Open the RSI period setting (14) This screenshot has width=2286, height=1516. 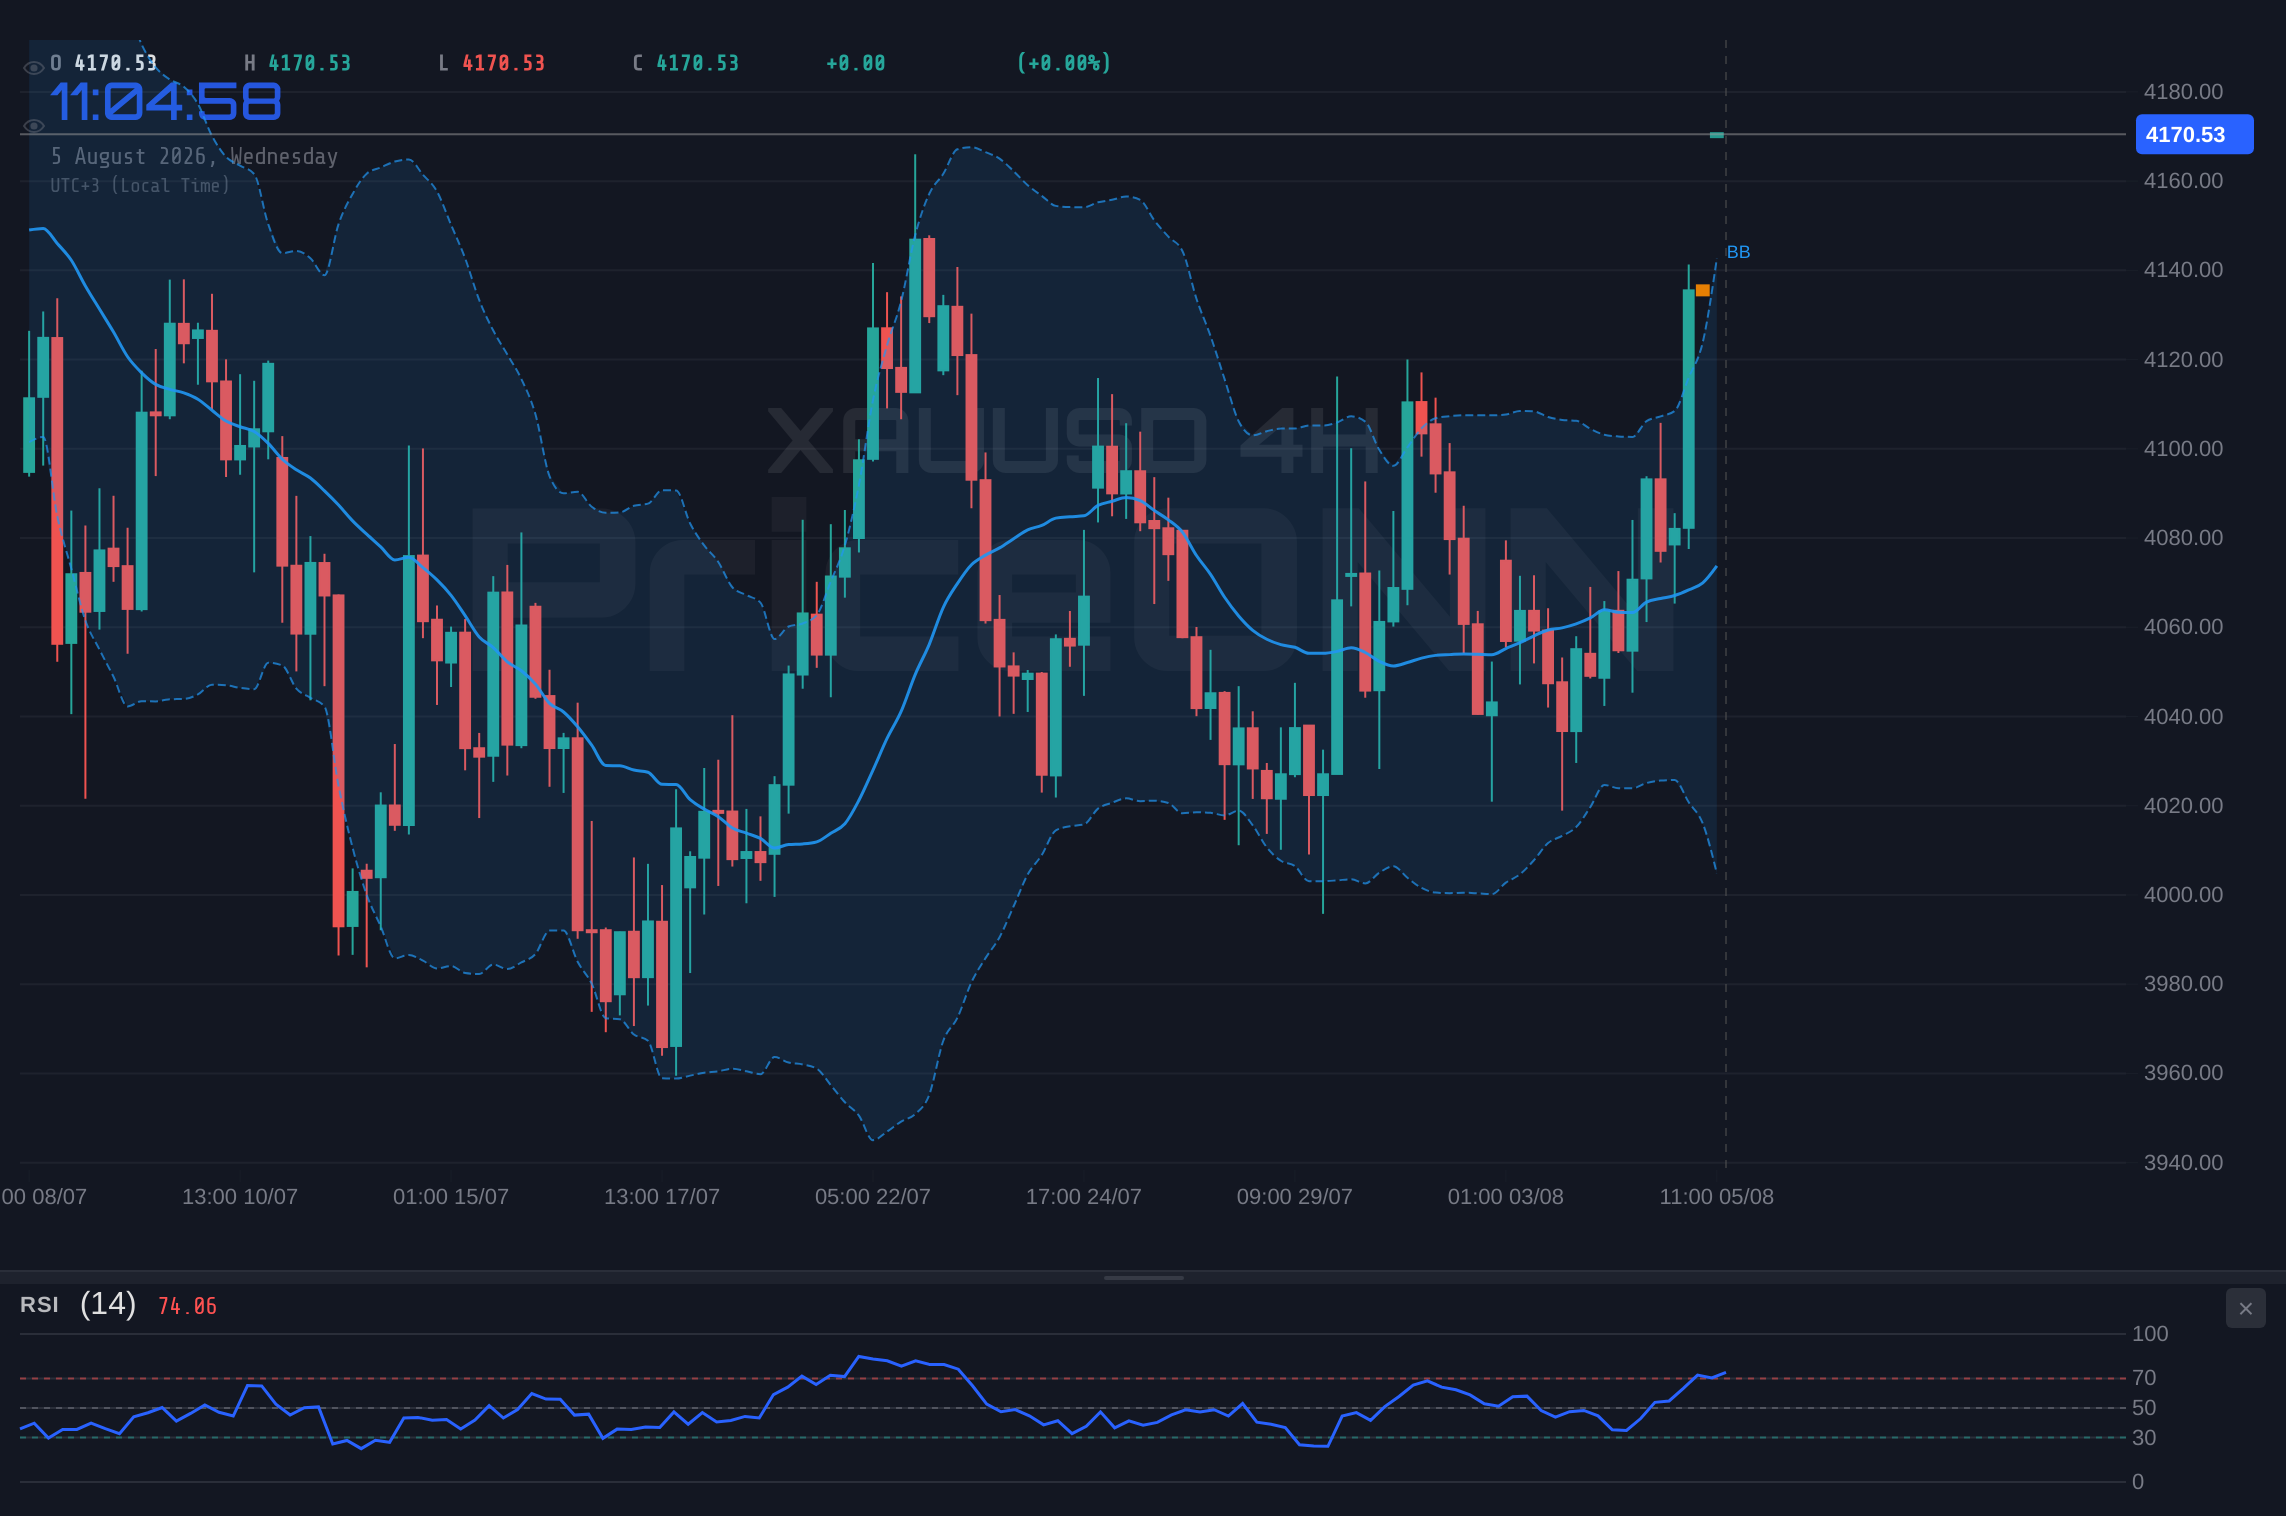(x=108, y=1304)
